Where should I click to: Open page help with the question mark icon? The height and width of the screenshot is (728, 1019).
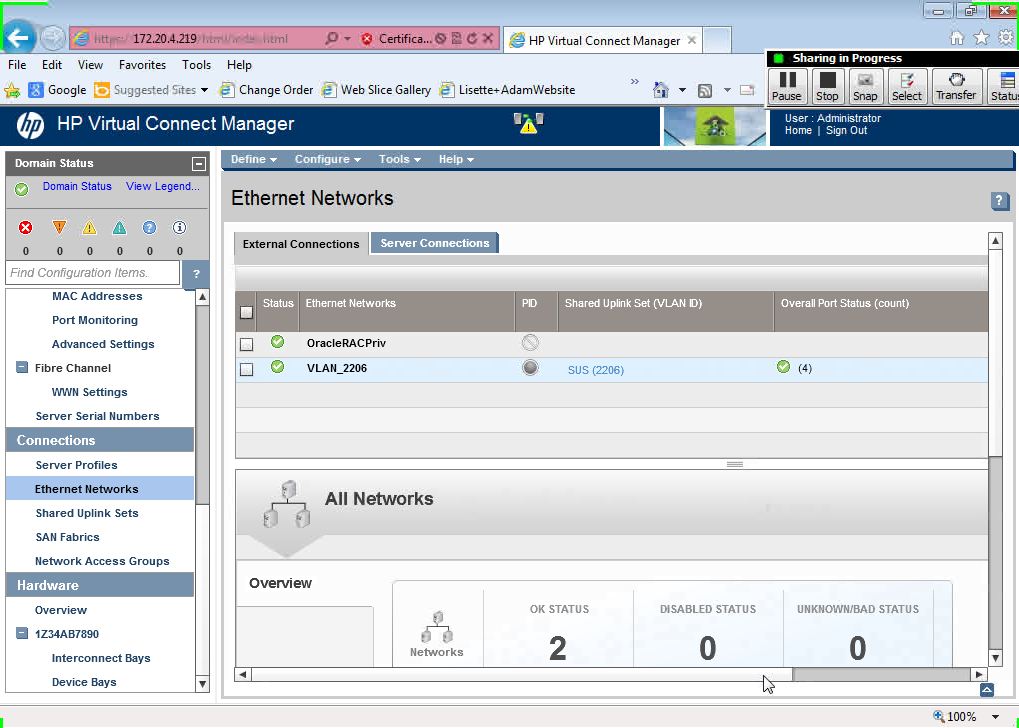(x=1000, y=202)
